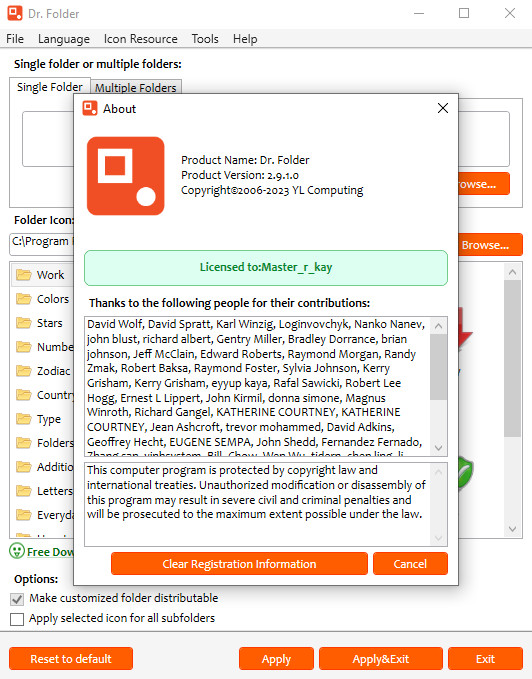Click the Product Name: Dr. Folder text

click(x=245, y=160)
